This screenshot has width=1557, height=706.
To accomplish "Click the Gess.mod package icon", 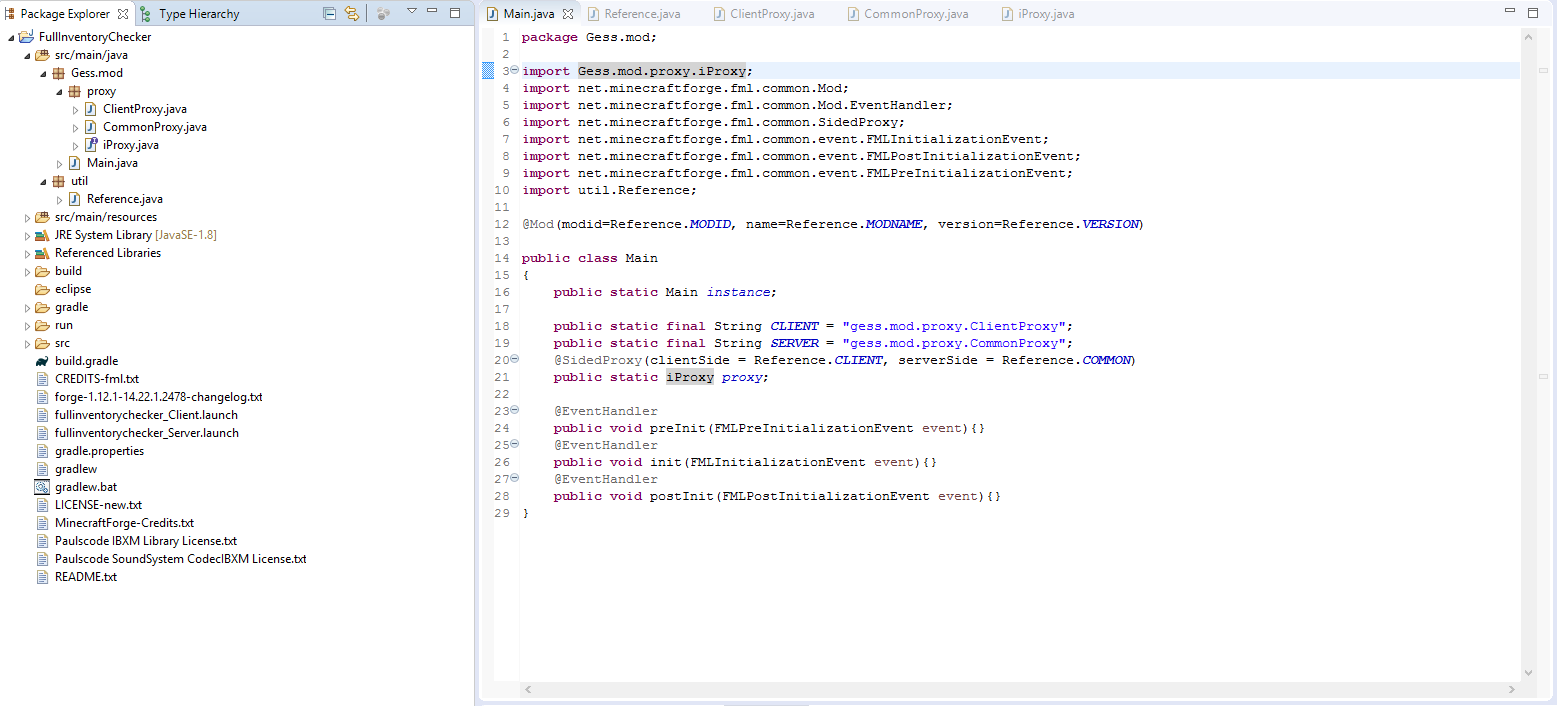I will [x=58, y=73].
